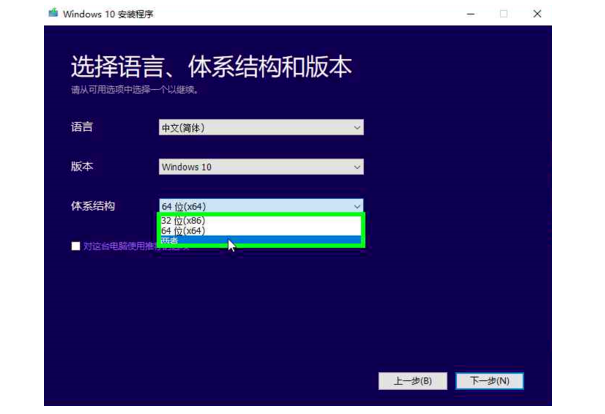The height and width of the screenshot is (414, 605).
Task: Select the 64 位(x64) option in the list
Action: pos(261,231)
